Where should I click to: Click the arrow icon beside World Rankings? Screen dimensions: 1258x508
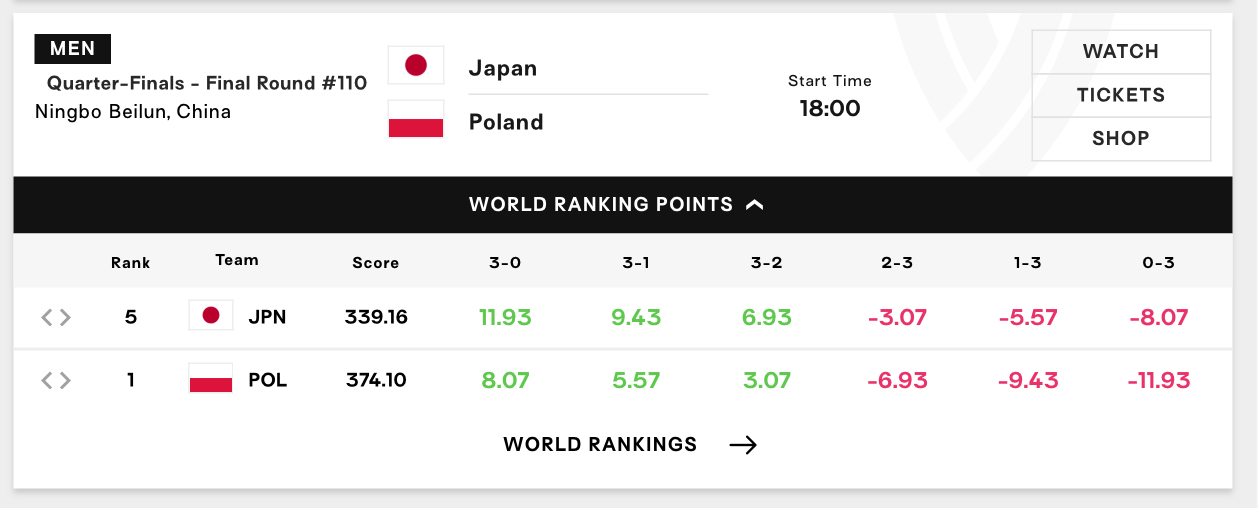(743, 445)
